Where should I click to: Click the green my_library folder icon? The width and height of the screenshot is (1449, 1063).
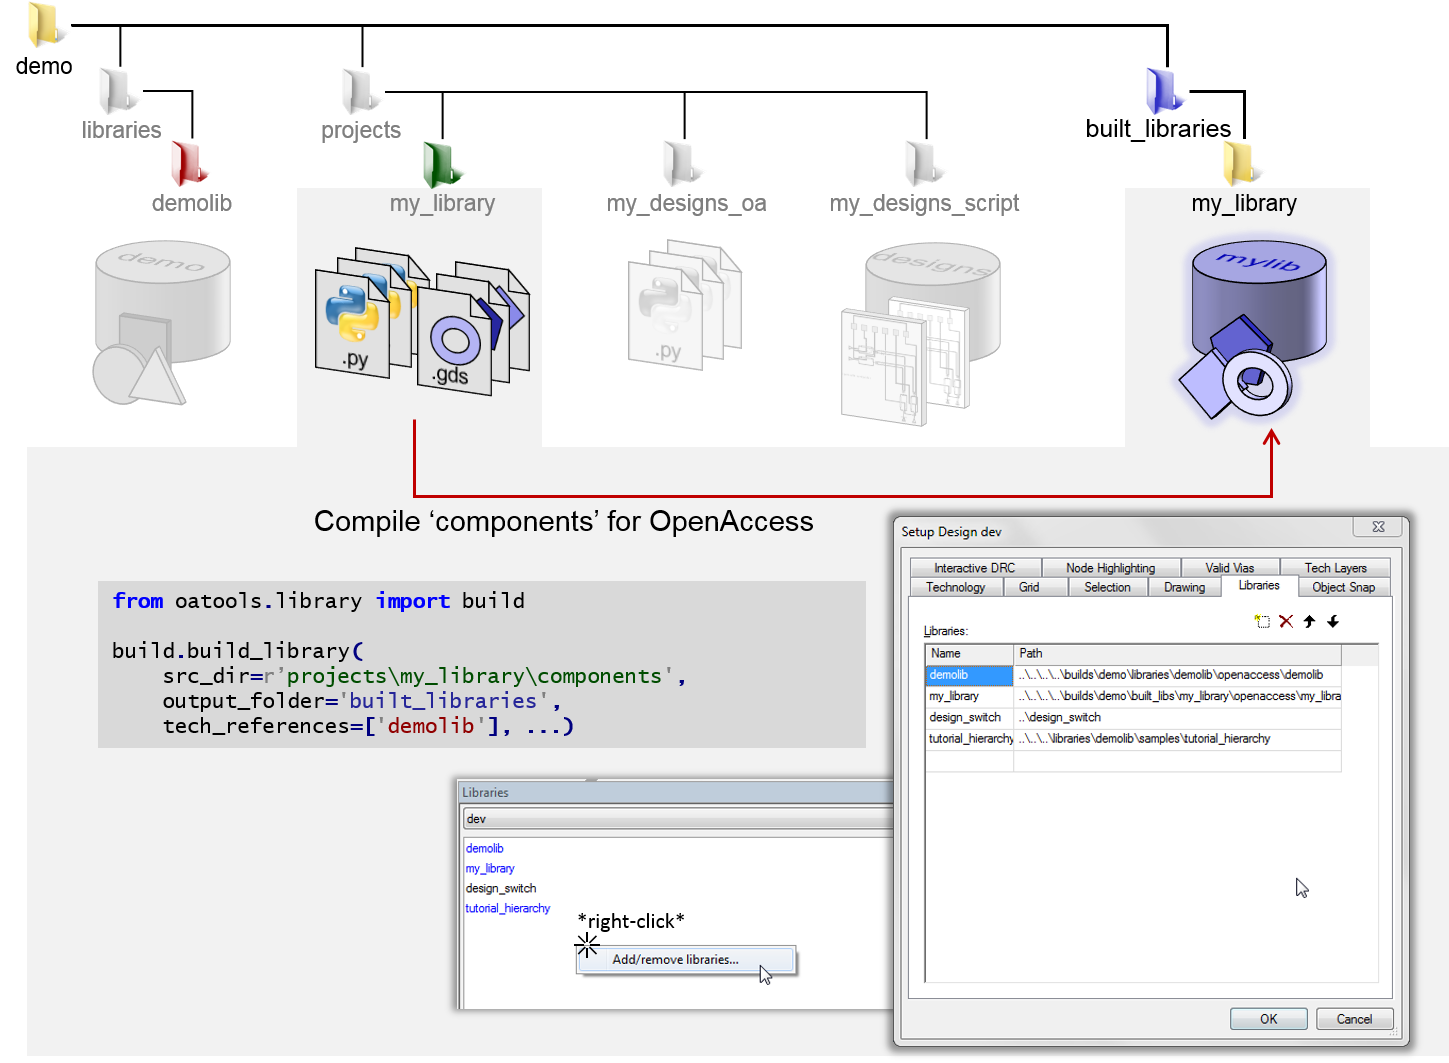point(442,164)
